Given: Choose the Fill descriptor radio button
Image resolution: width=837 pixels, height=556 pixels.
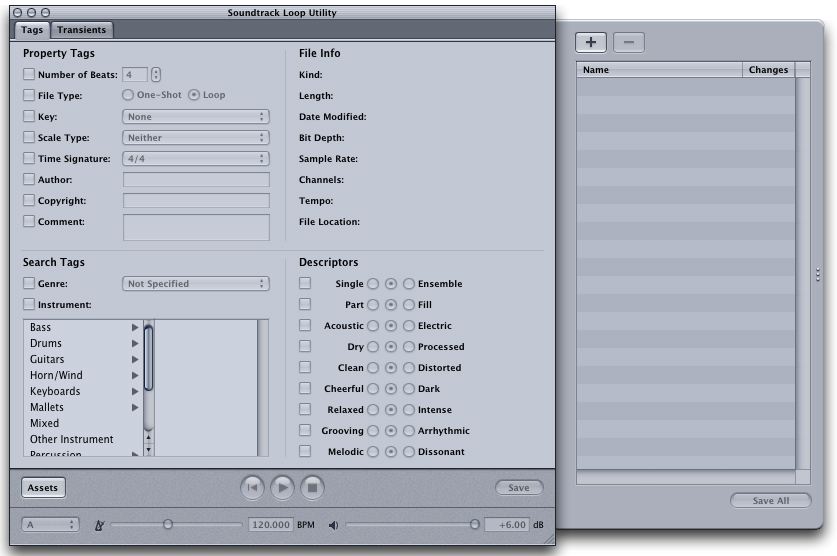Looking at the screenshot, I should click(409, 305).
